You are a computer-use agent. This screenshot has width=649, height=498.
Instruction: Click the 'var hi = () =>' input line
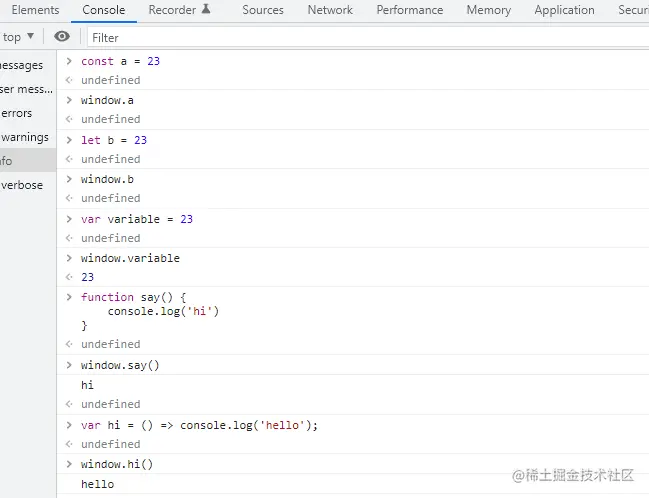point(200,425)
